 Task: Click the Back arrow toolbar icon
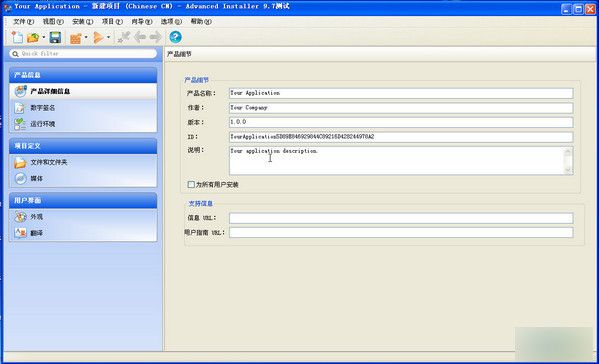click(140, 37)
